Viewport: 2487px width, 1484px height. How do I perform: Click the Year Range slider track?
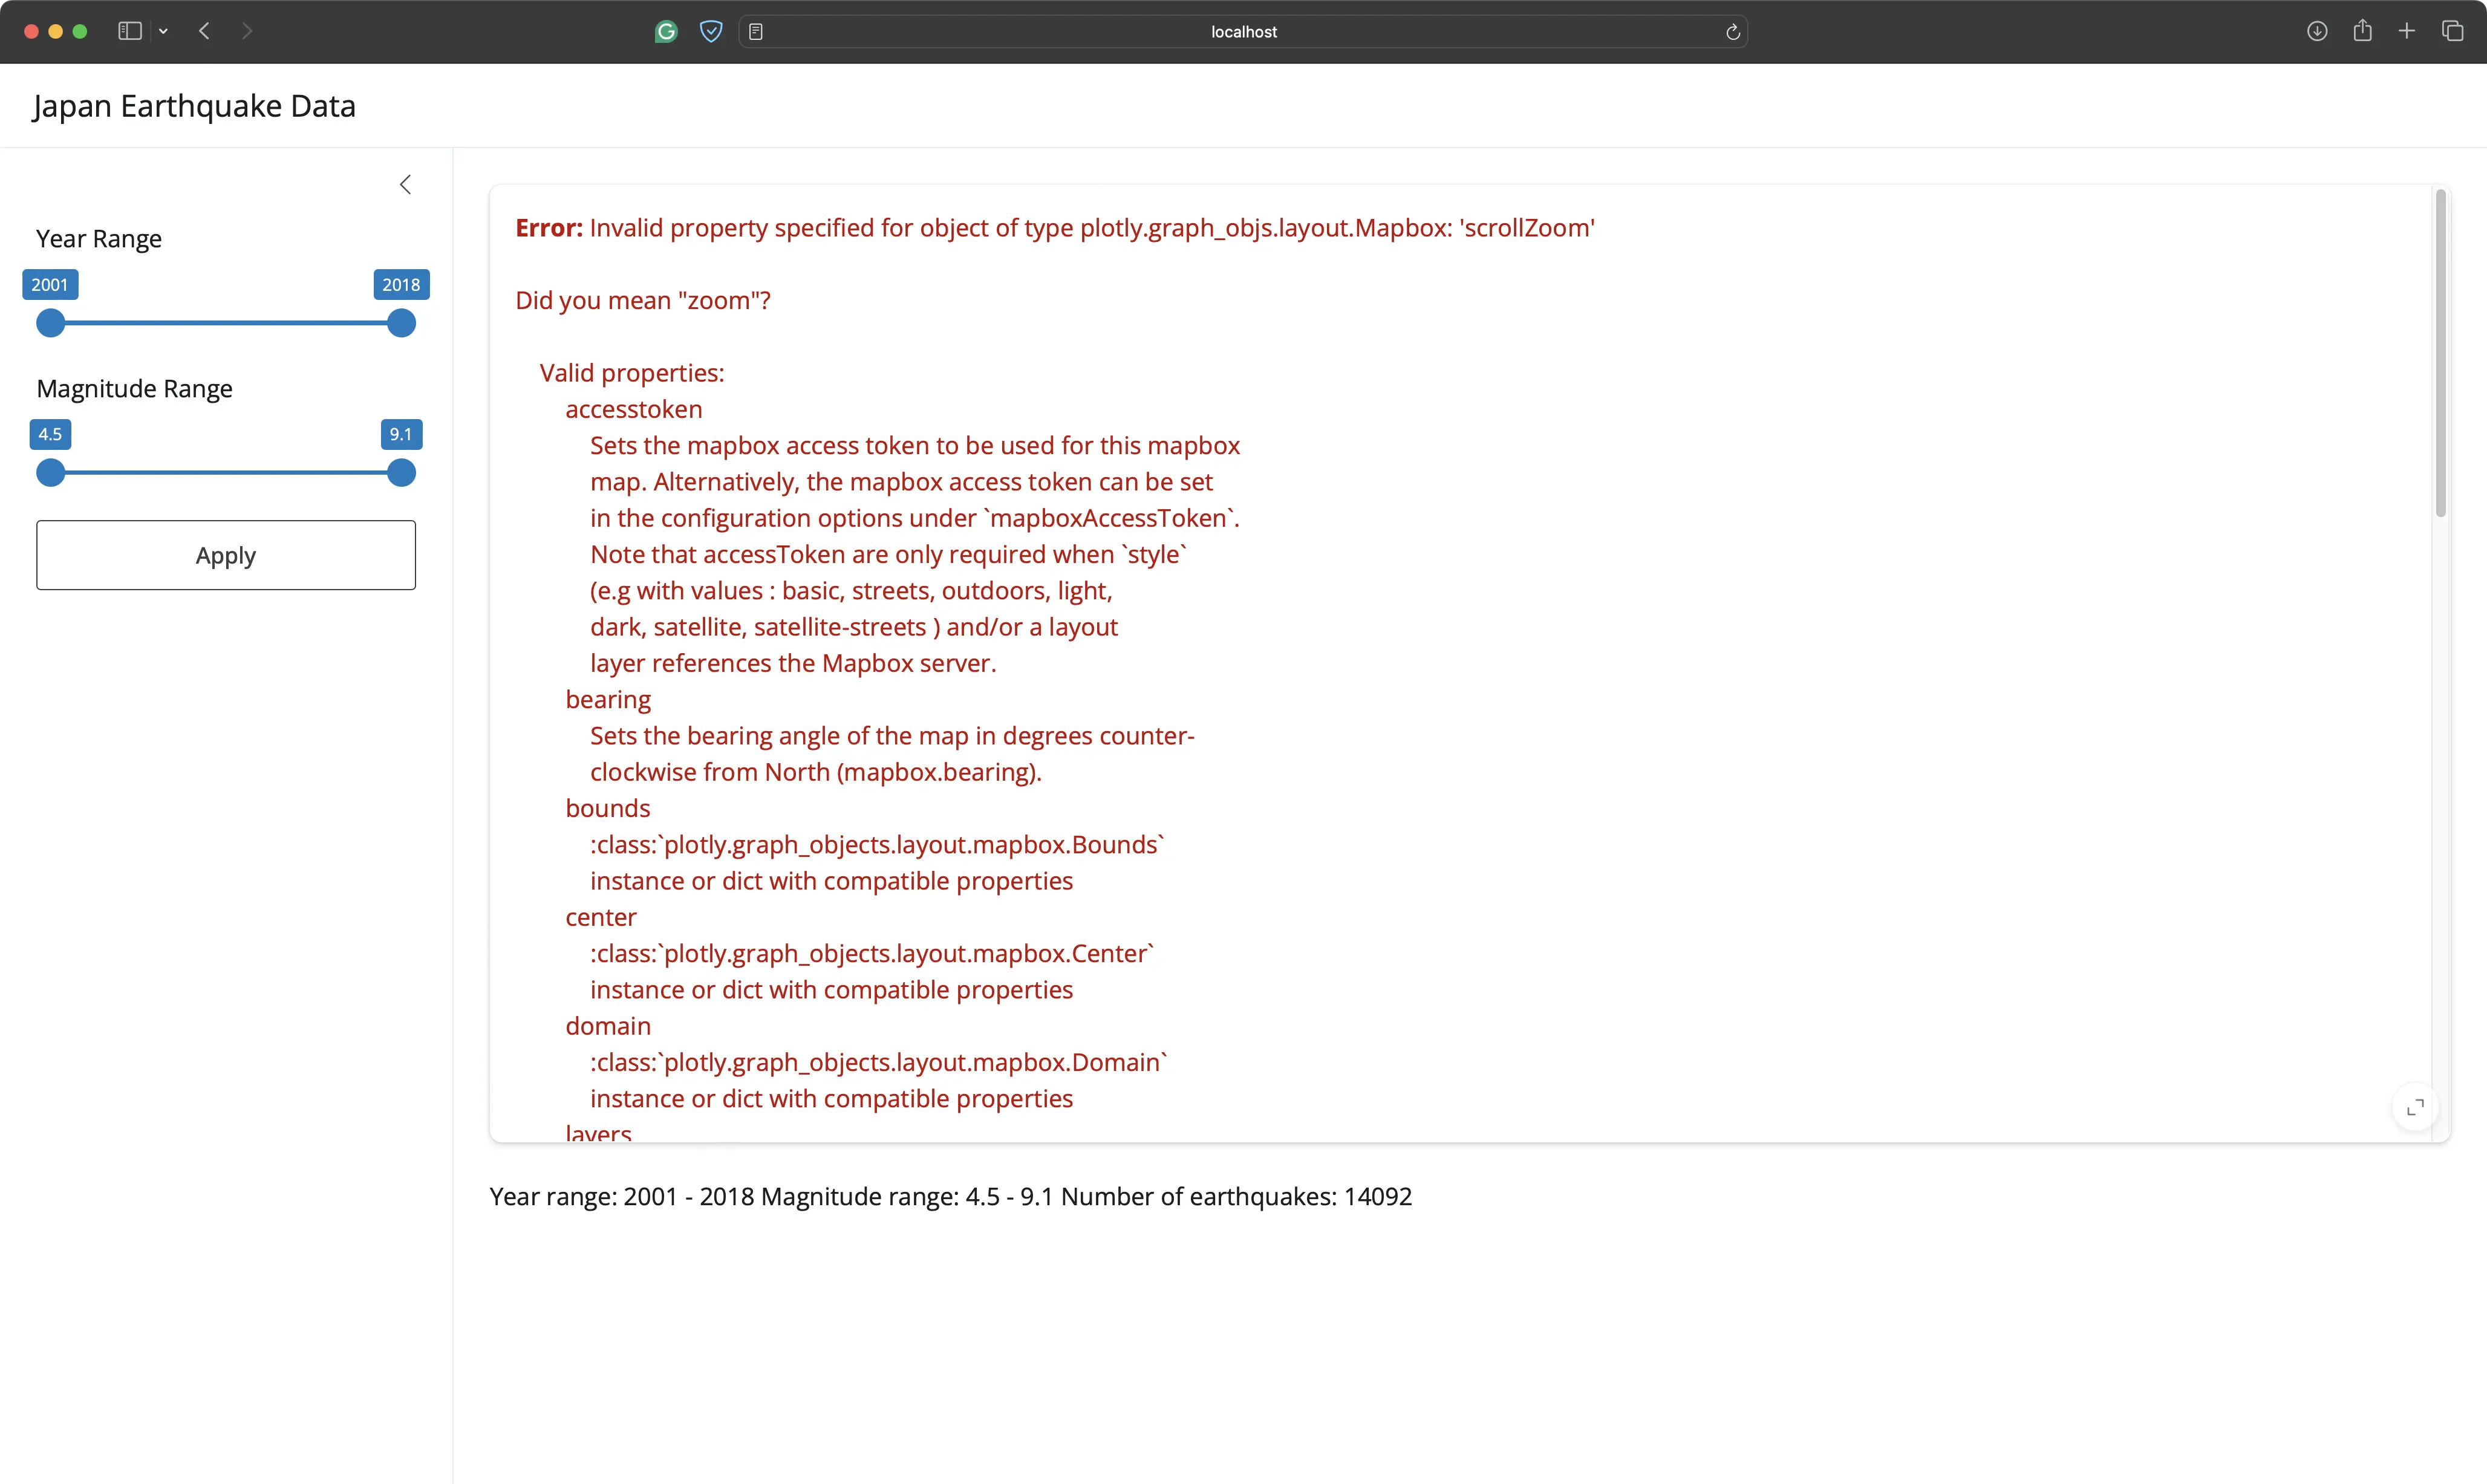[226, 323]
